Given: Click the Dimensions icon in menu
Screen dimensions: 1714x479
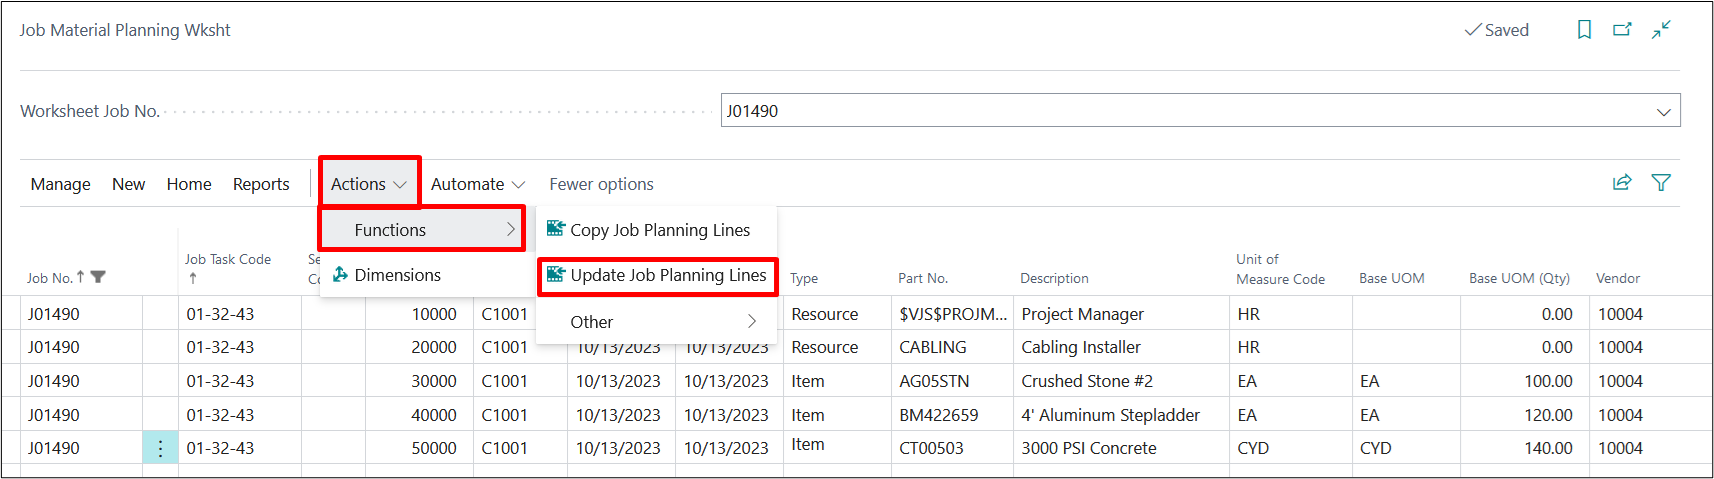Looking at the screenshot, I should click(341, 275).
